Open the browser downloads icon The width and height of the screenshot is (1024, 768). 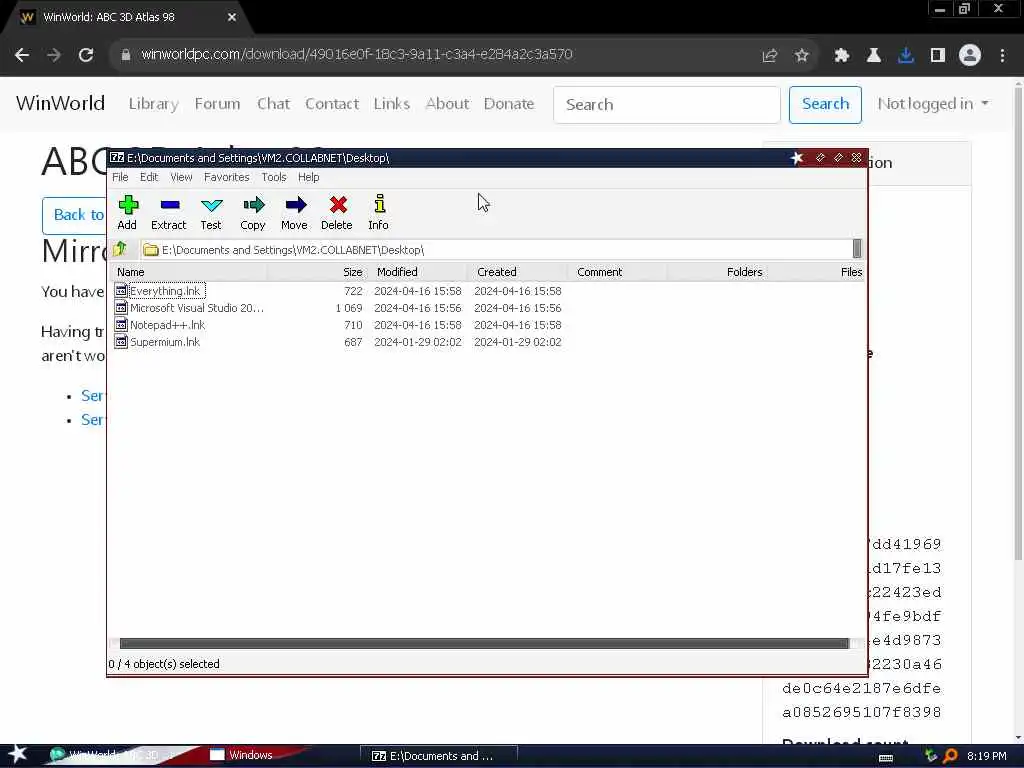click(906, 56)
